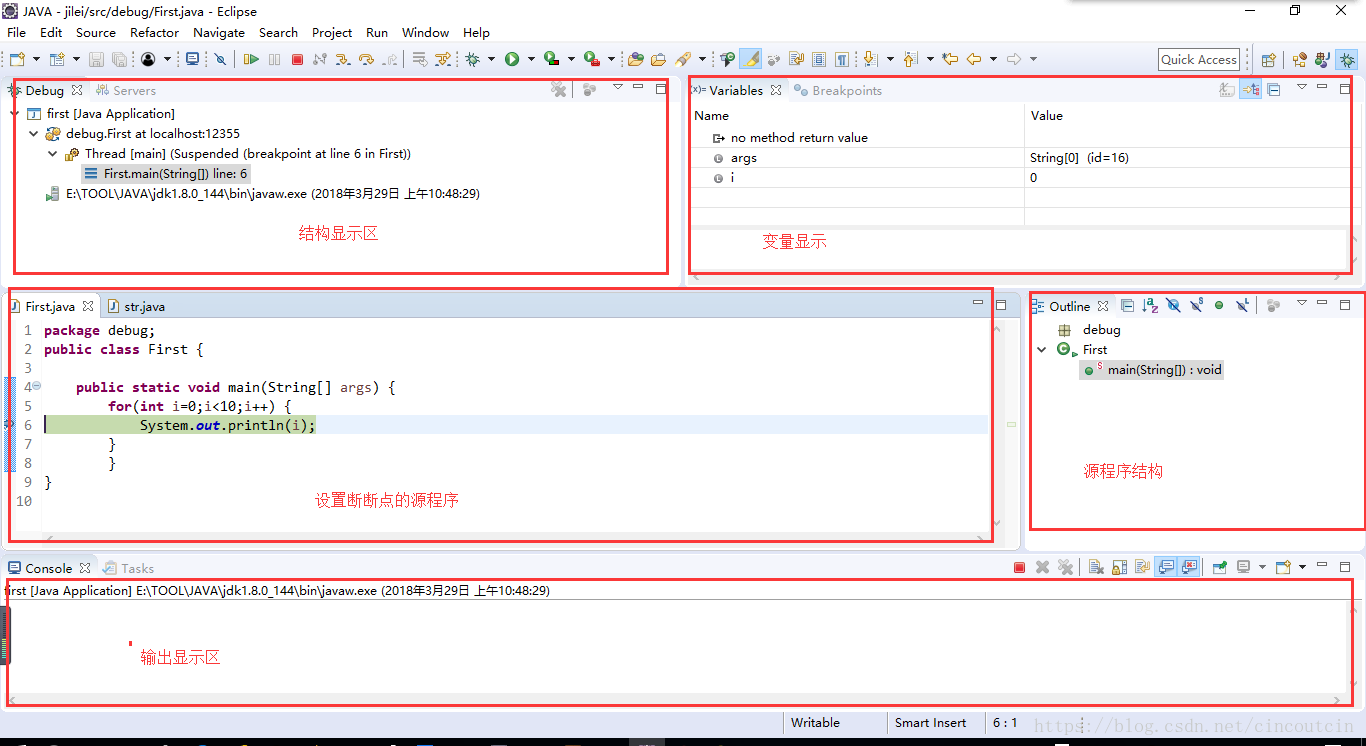Toggle alphabetical sort in Outline view

(1150, 306)
